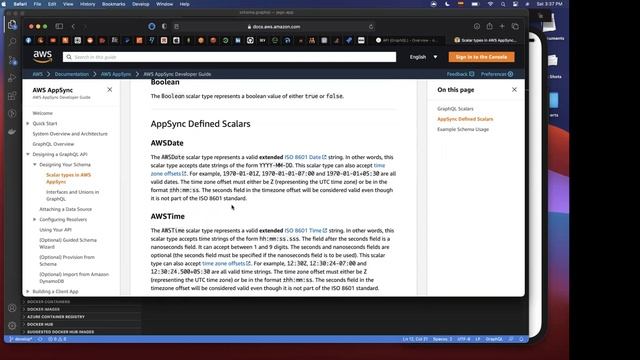Click the develop branch indicator in status bar
Viewport: 640px width, 360px height.
[x=20, y=339]
